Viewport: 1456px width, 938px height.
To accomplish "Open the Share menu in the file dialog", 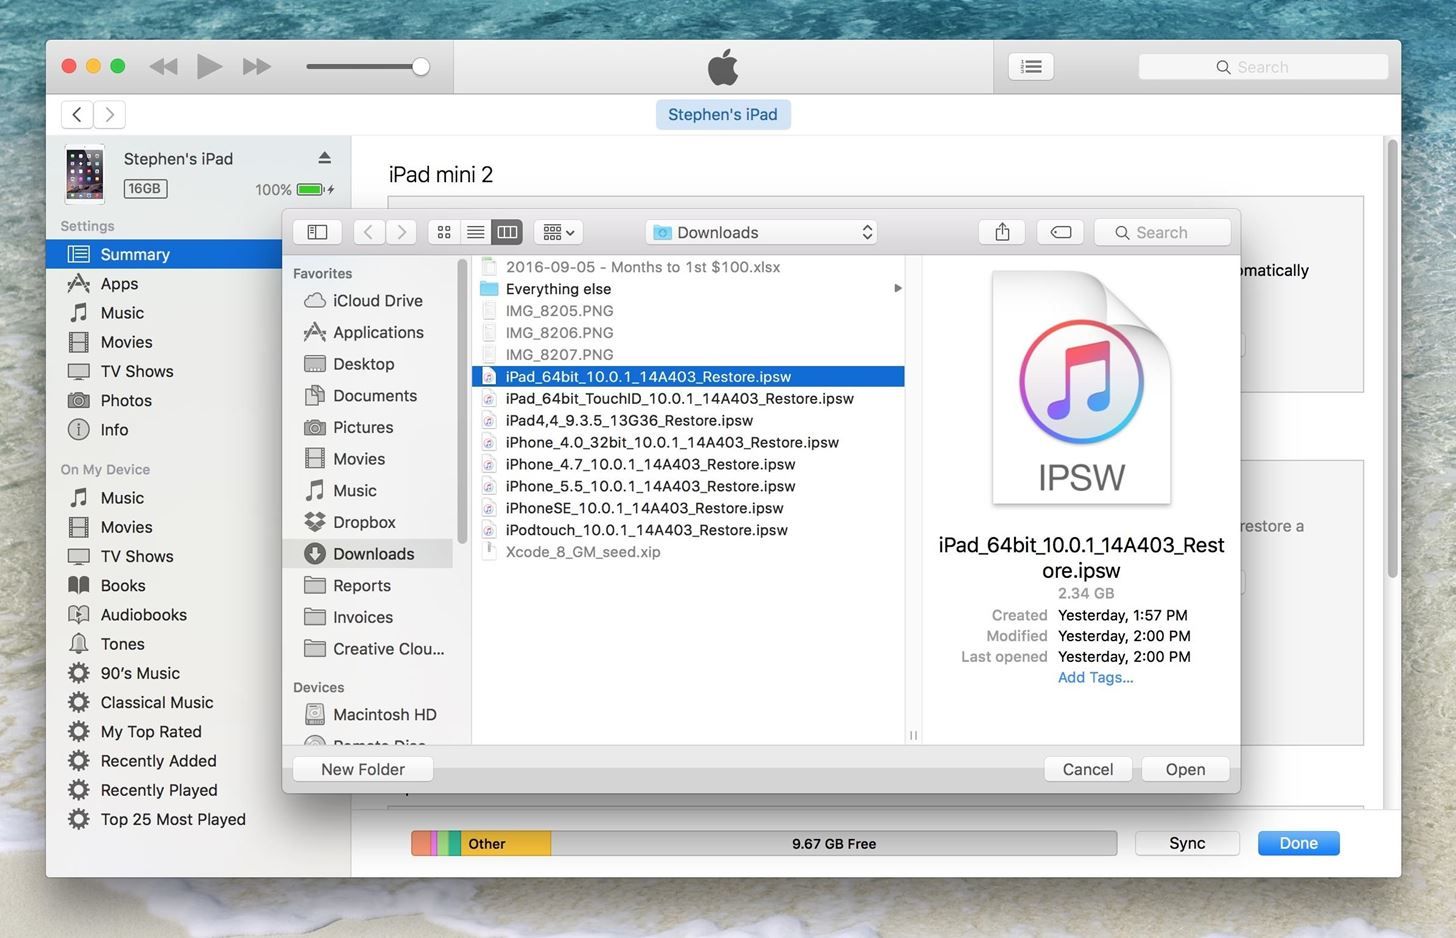I will click(x=1000, y=231).
